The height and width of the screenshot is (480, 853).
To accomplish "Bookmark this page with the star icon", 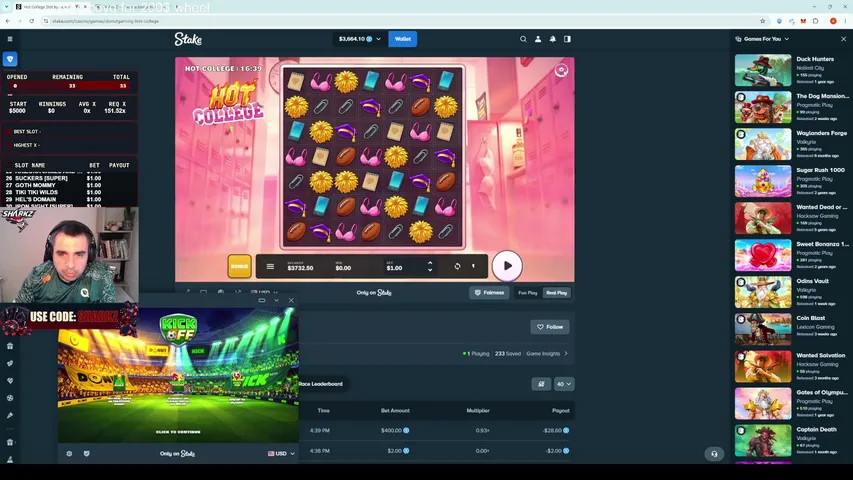I will (763, 21).
